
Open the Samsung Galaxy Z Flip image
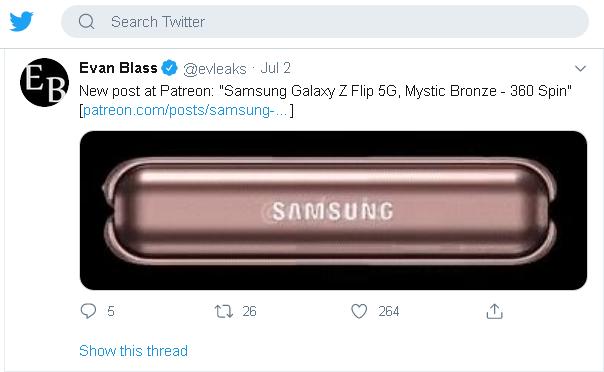click(333, 210)
